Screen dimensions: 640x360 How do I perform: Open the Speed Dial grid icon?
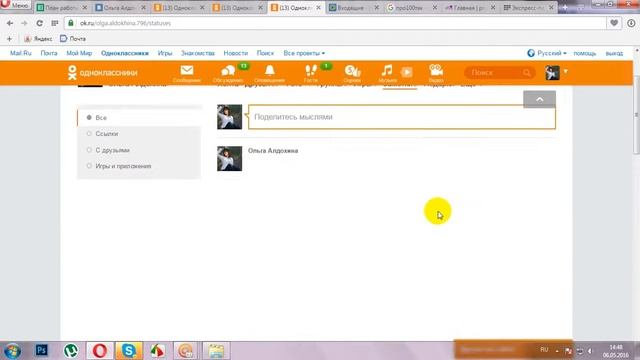[55, 23]
